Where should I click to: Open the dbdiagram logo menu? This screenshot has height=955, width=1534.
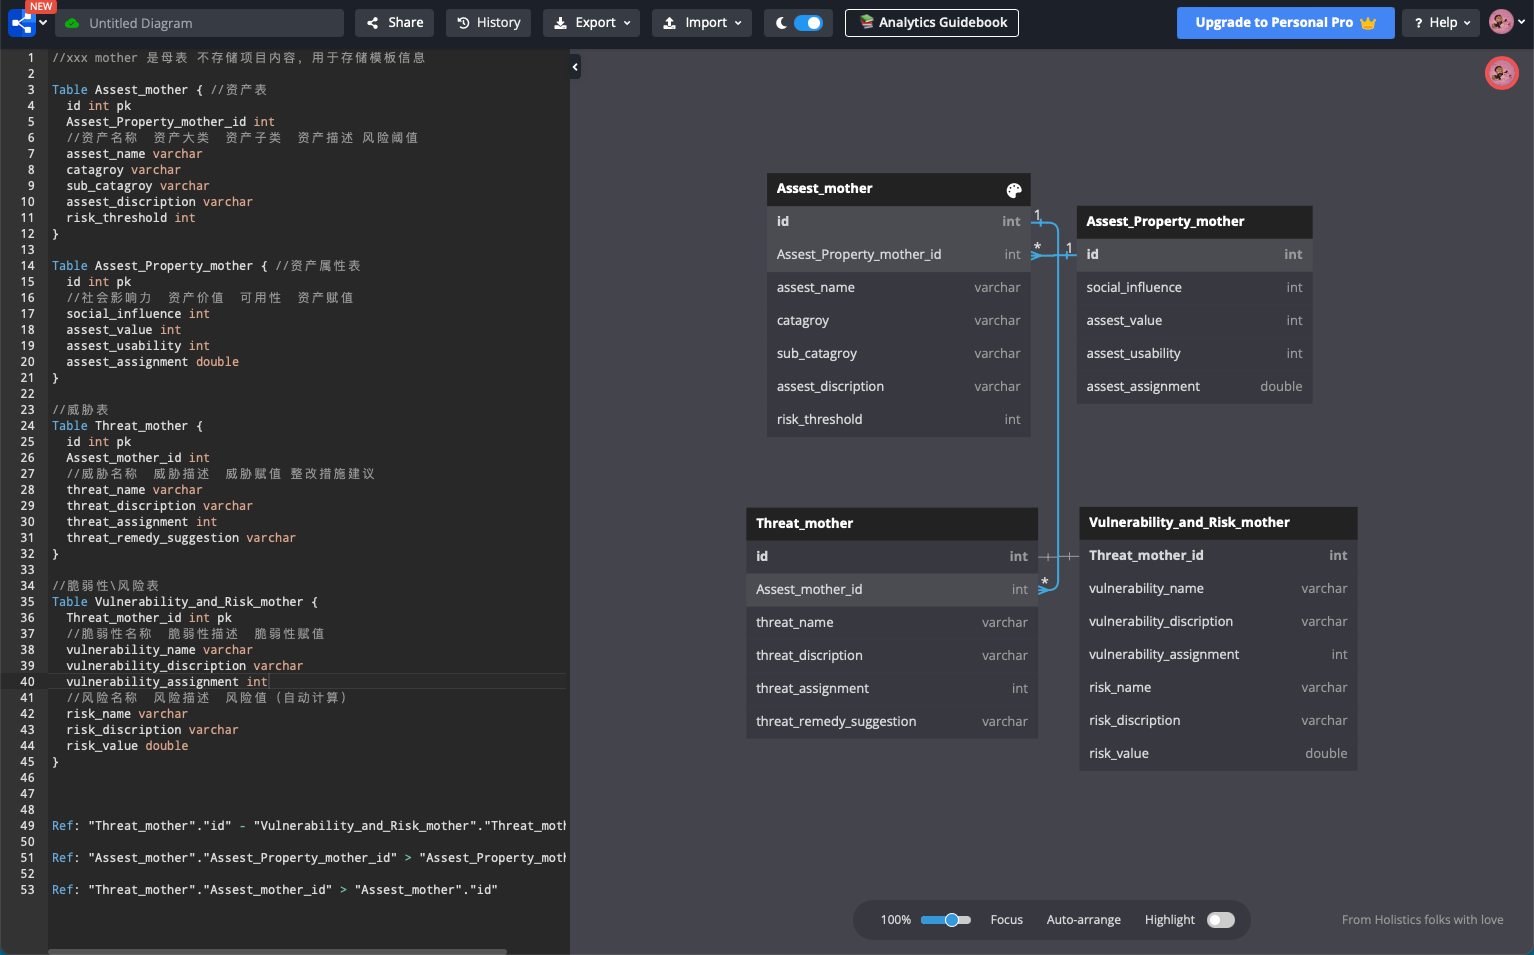click(21, 22)
